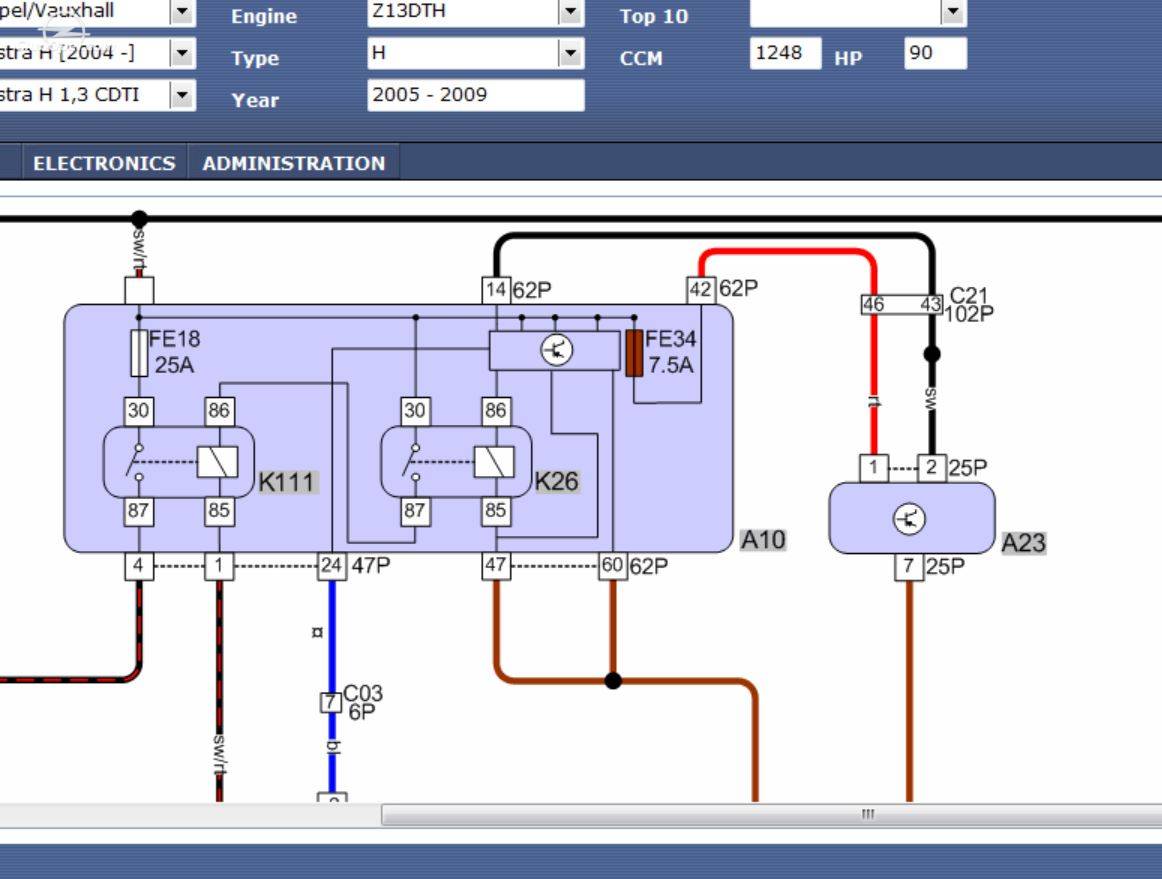Click the junction node on the top bus line
This screenshot has width=1162, height=879.
[139, 219]
